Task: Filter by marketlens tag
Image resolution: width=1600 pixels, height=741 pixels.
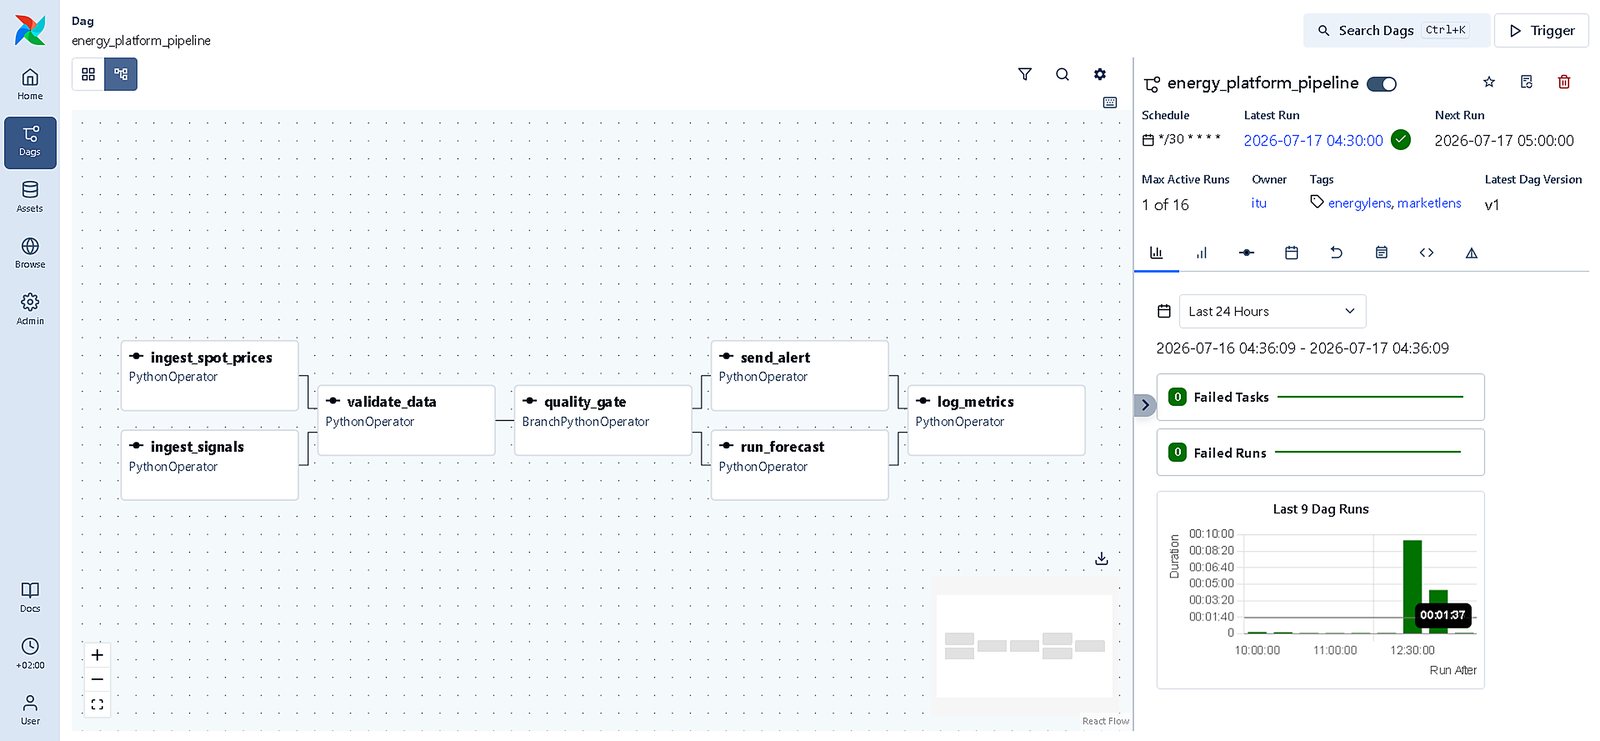Action: (1429, 203)
